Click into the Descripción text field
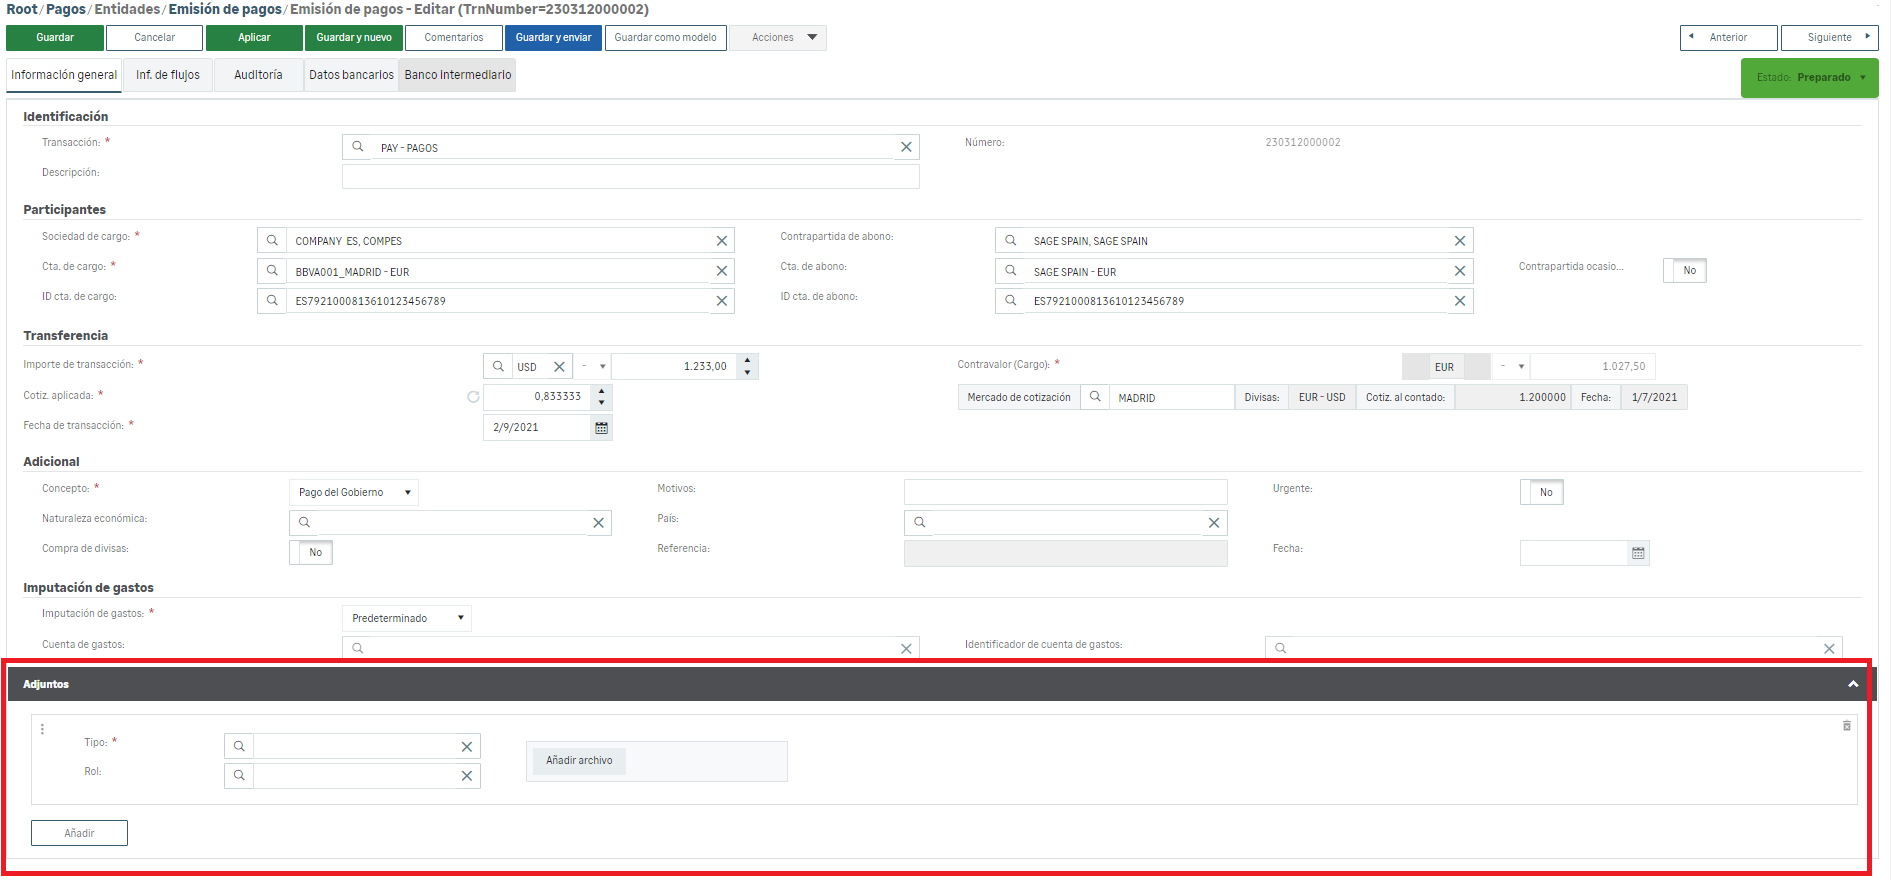 coord(630,177)
